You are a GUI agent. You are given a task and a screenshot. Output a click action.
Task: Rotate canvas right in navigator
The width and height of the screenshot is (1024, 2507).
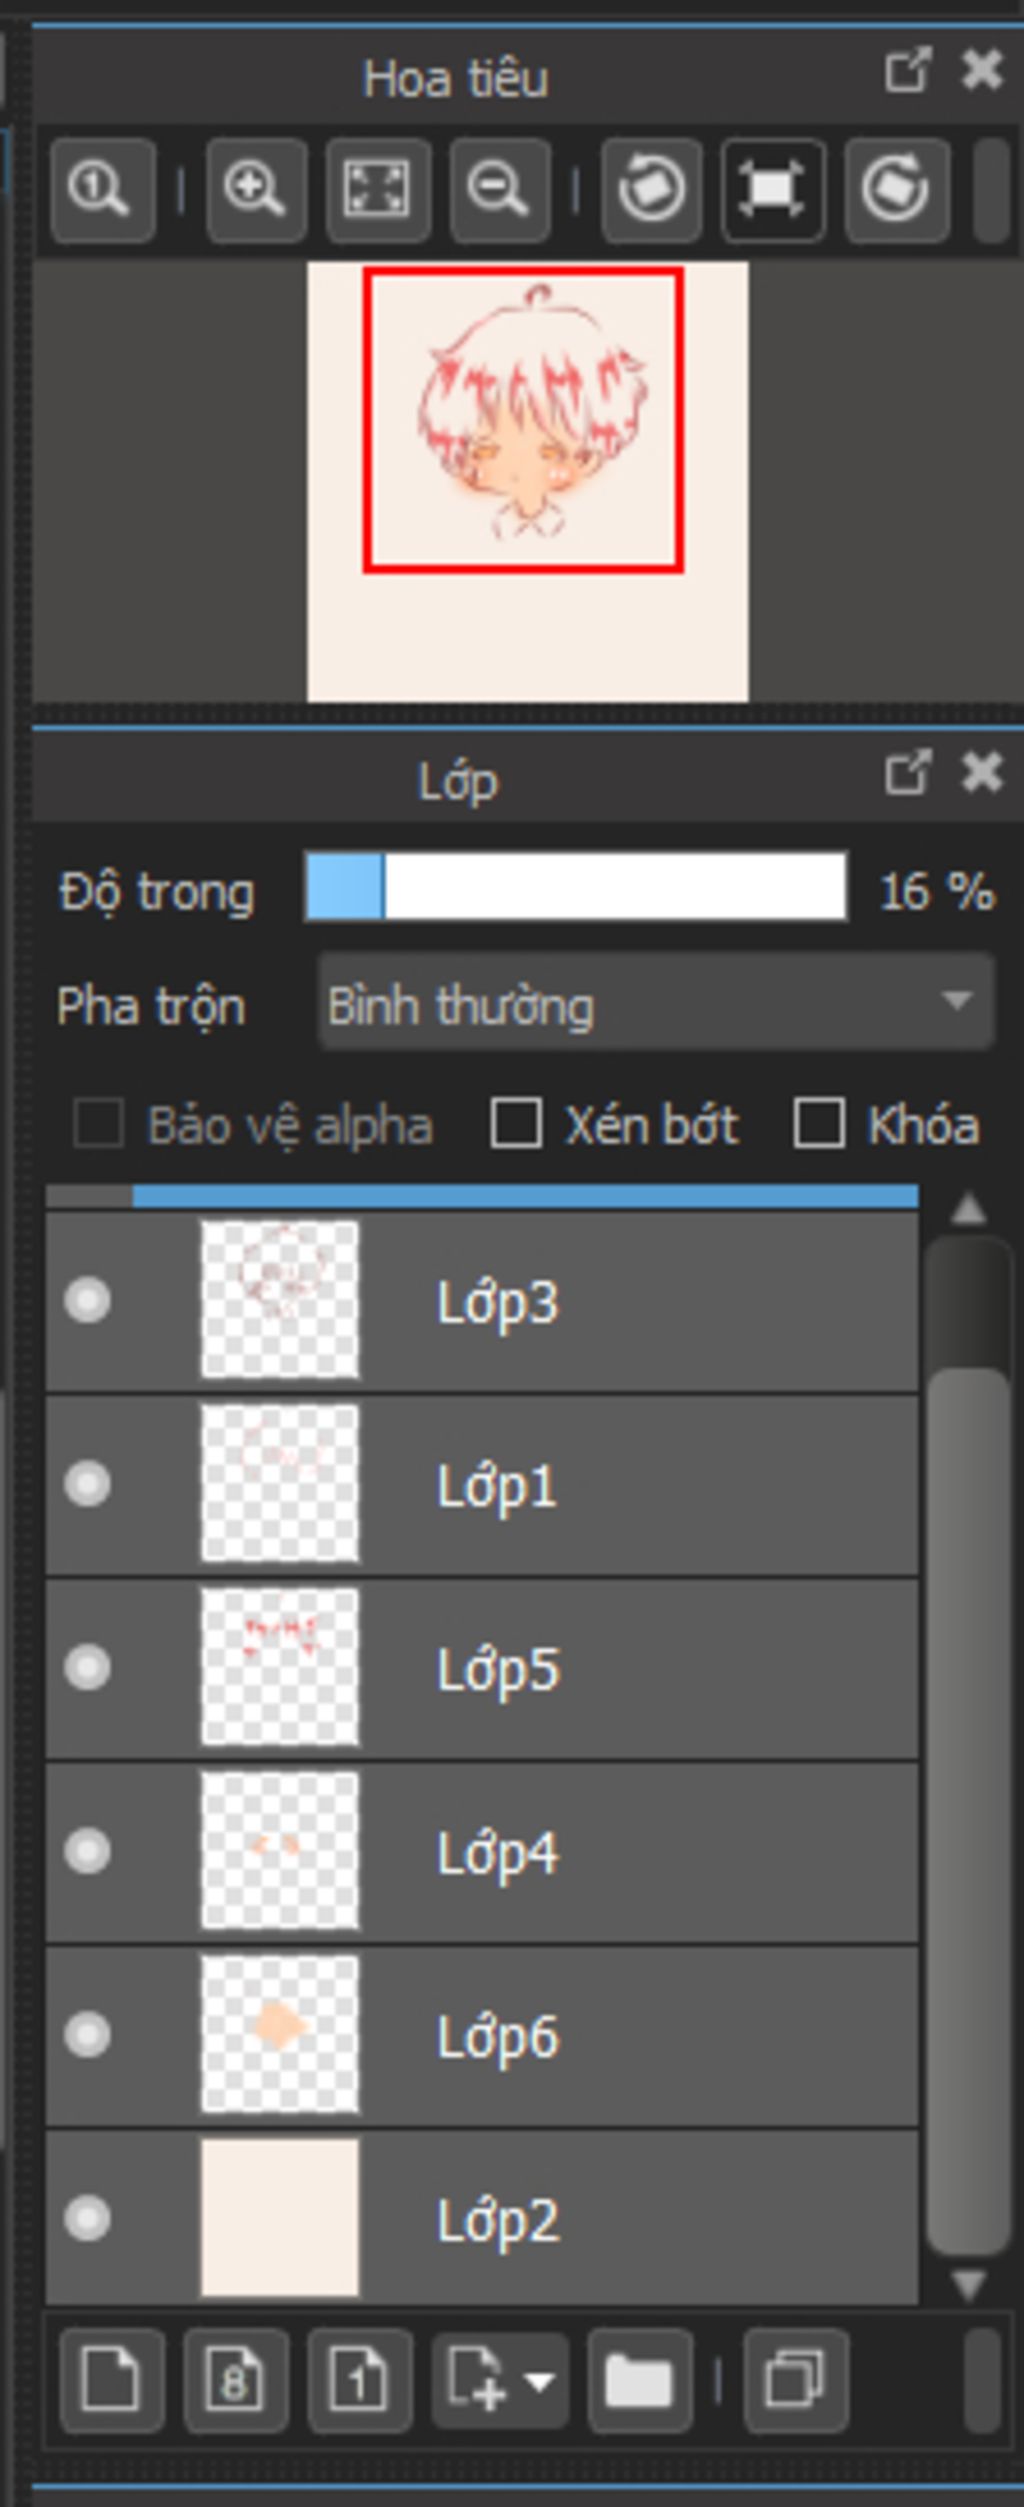pos(896,190)
